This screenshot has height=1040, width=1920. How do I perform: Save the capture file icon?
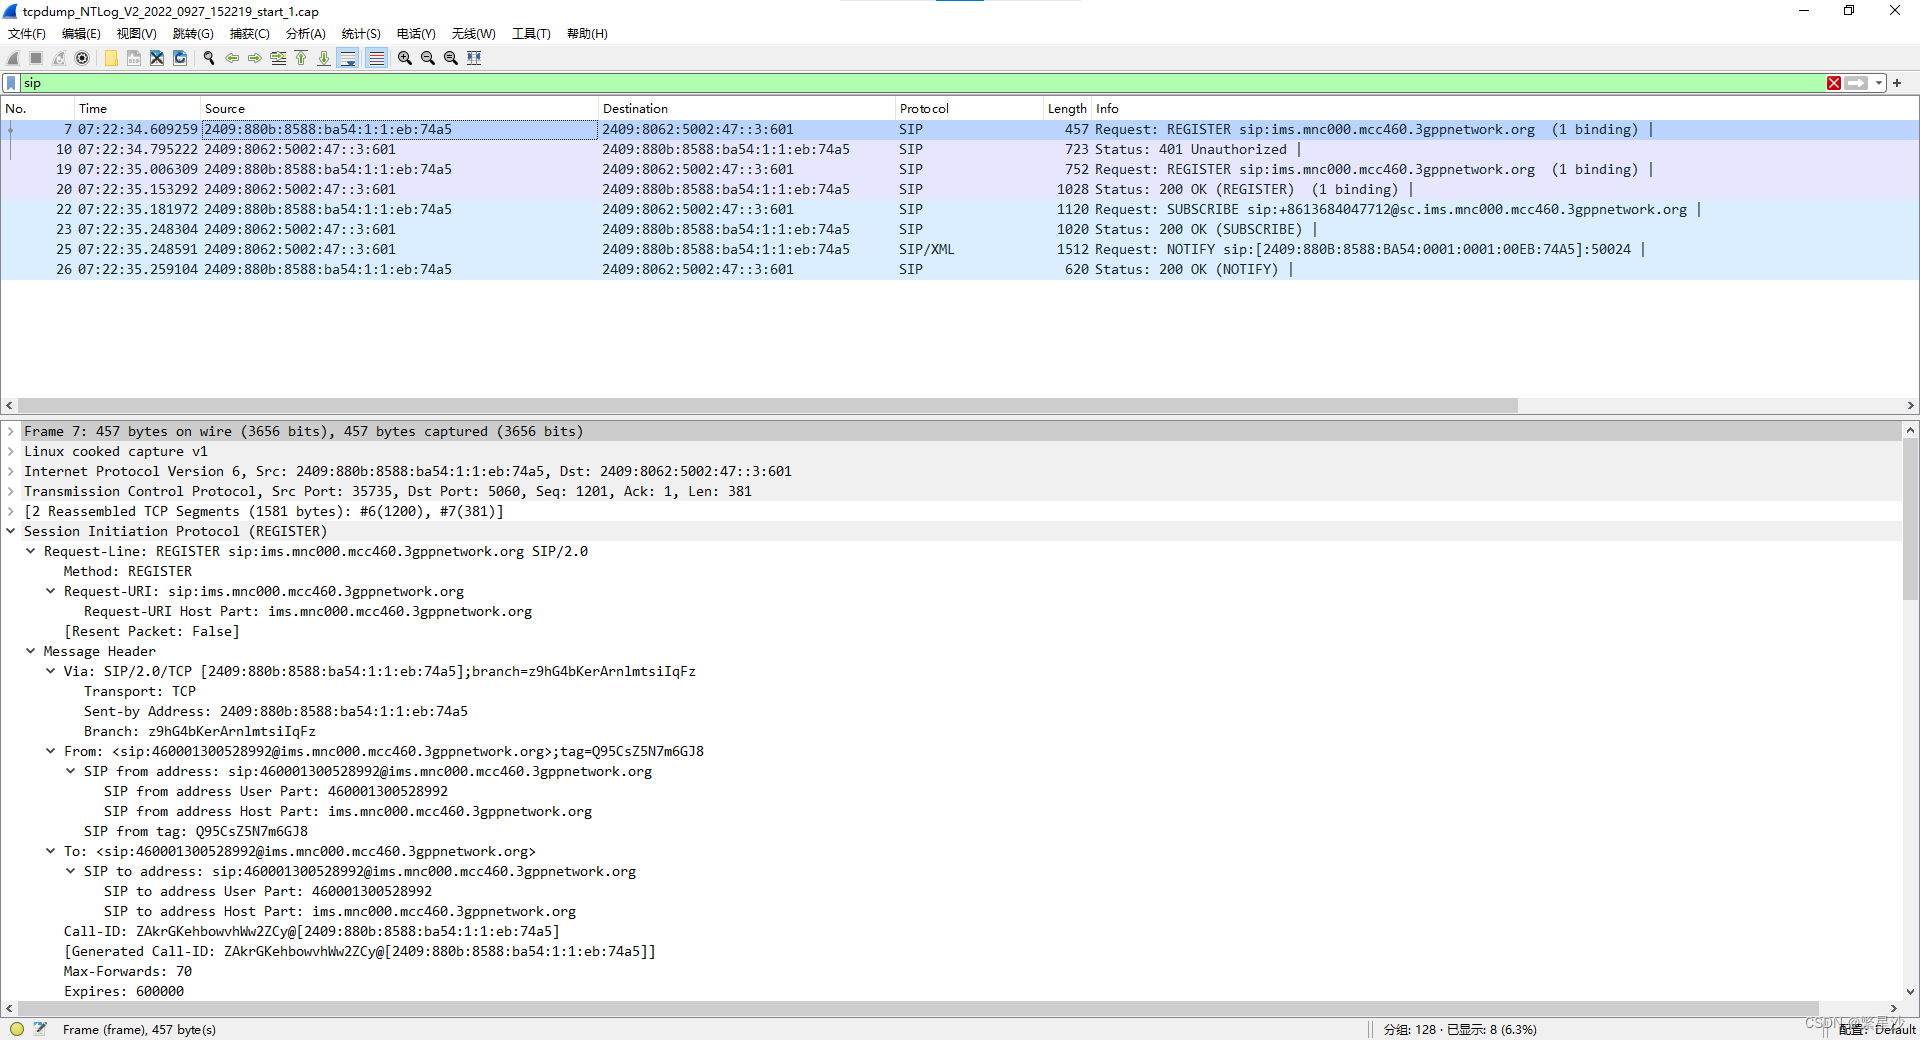click(x=134, y=58)
